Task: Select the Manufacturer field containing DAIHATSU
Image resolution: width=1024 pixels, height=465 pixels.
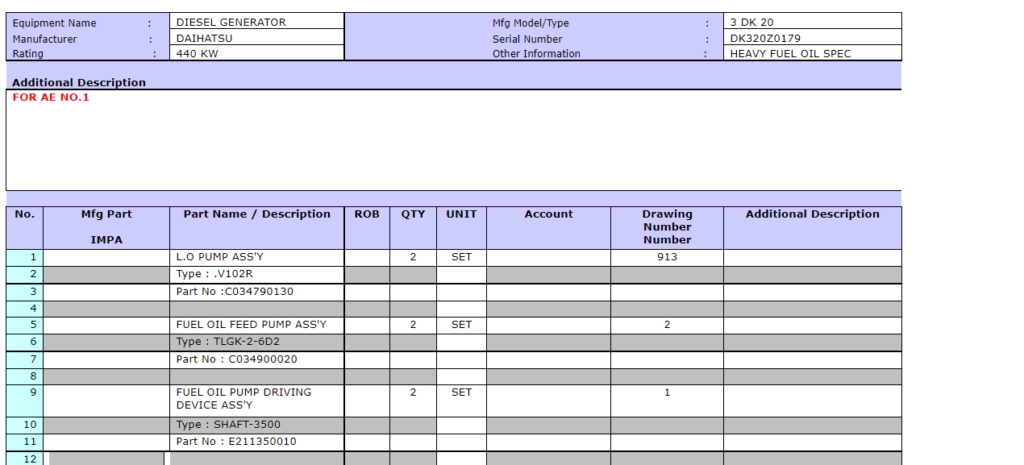Action: pyautogui.click(x=256, y=38)
